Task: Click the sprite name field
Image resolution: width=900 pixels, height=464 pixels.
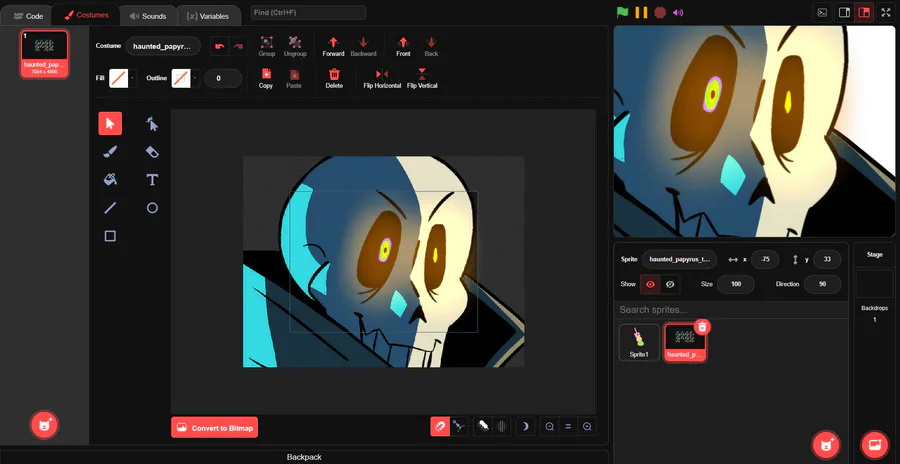Action: click(680, 260)
